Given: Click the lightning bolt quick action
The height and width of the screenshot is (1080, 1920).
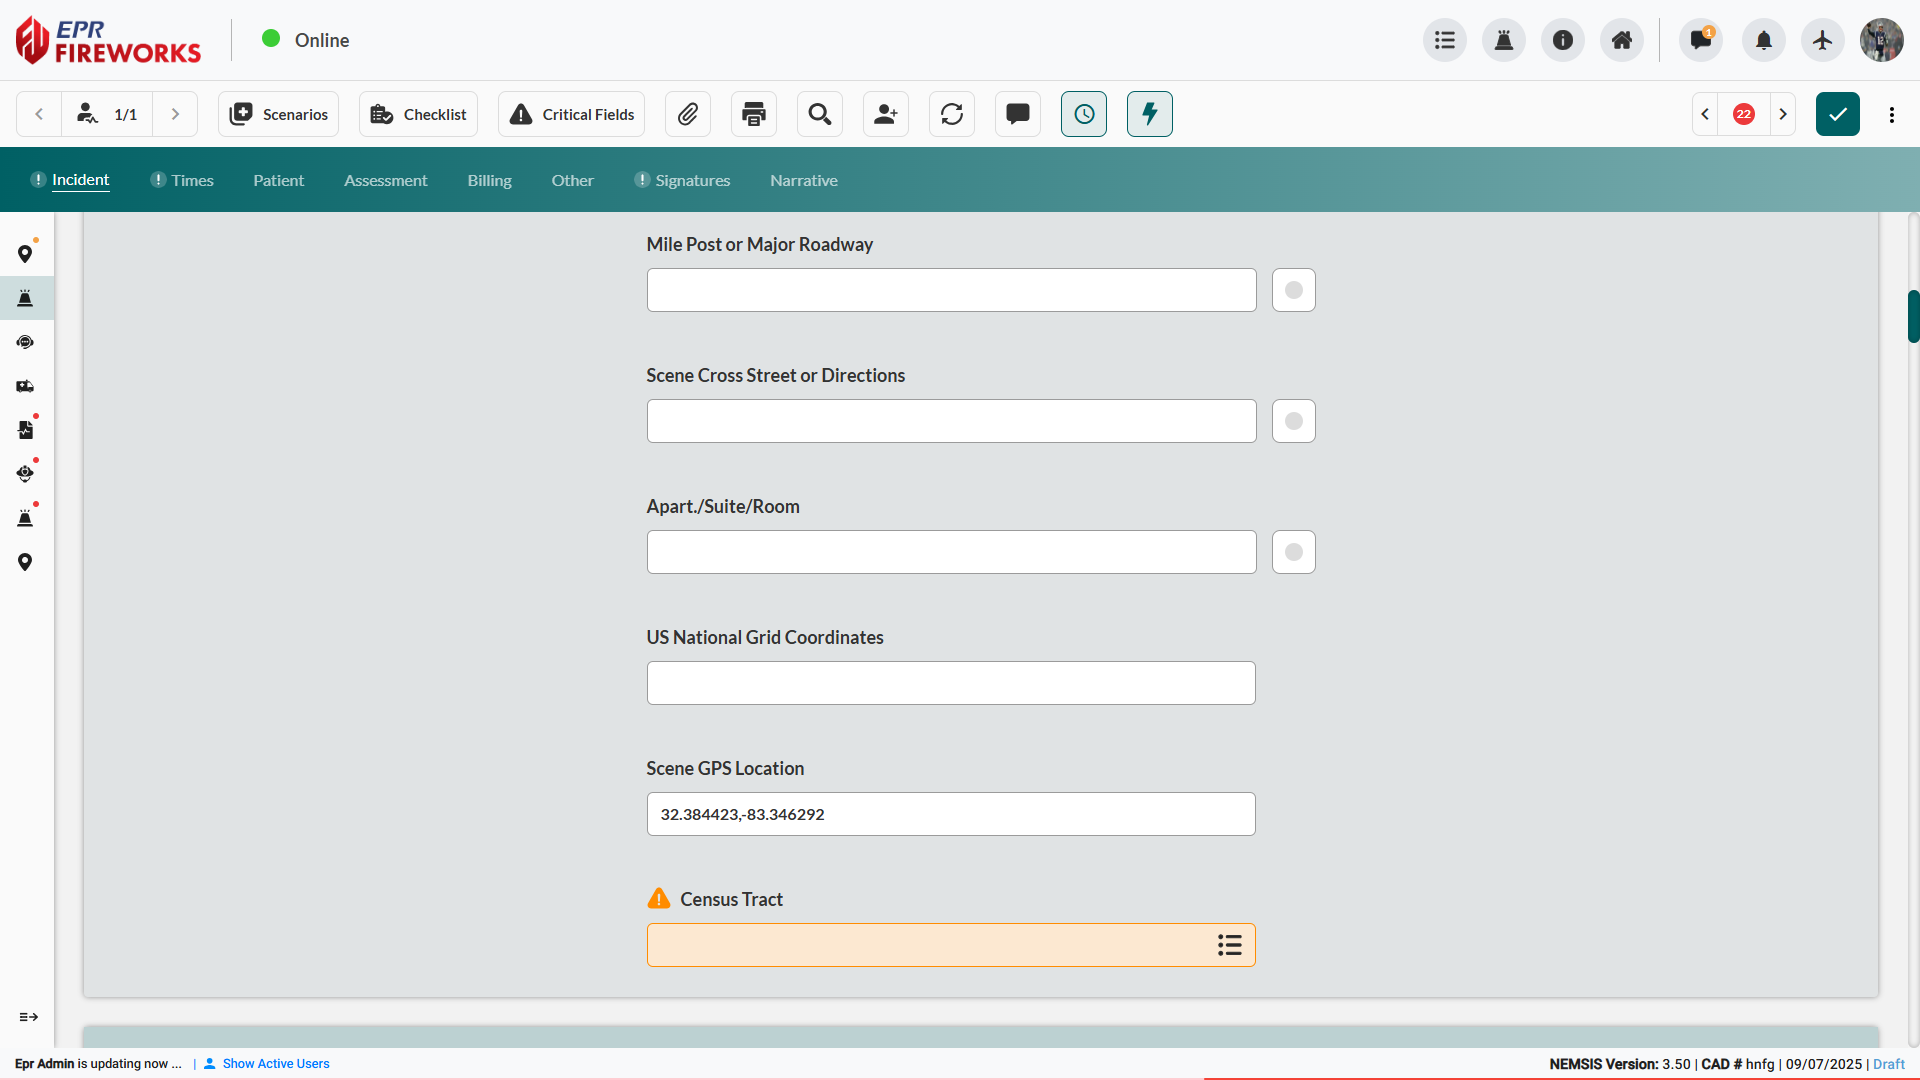Looking at the screenshot, I should (x=1150, y=114).
